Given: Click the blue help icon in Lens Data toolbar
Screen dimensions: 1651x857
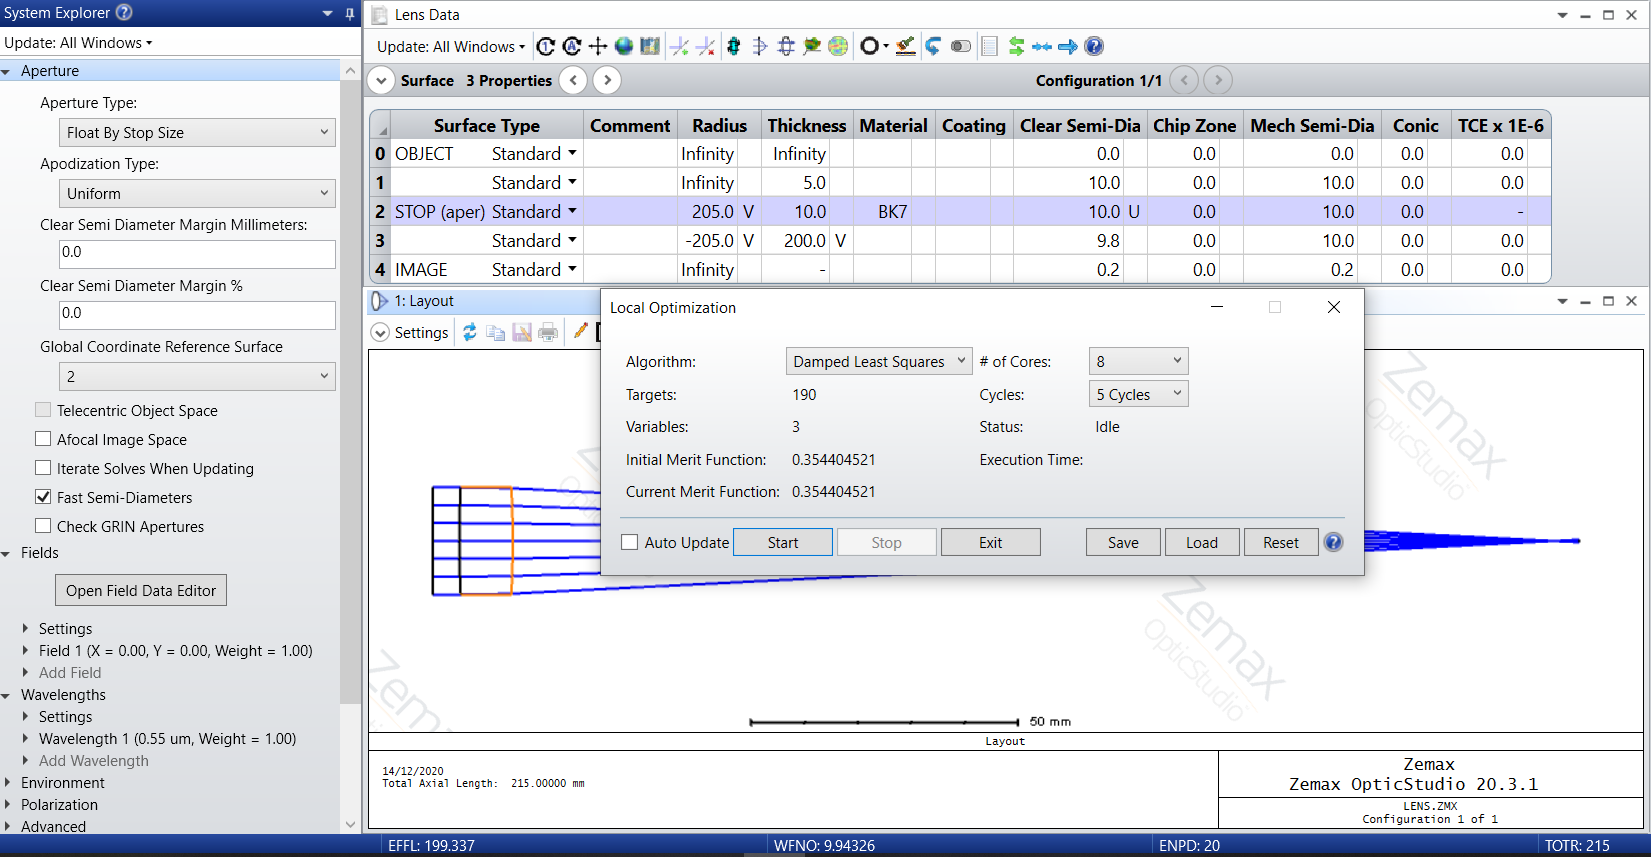Looking at the screenshot, I should coord(1094,46).
